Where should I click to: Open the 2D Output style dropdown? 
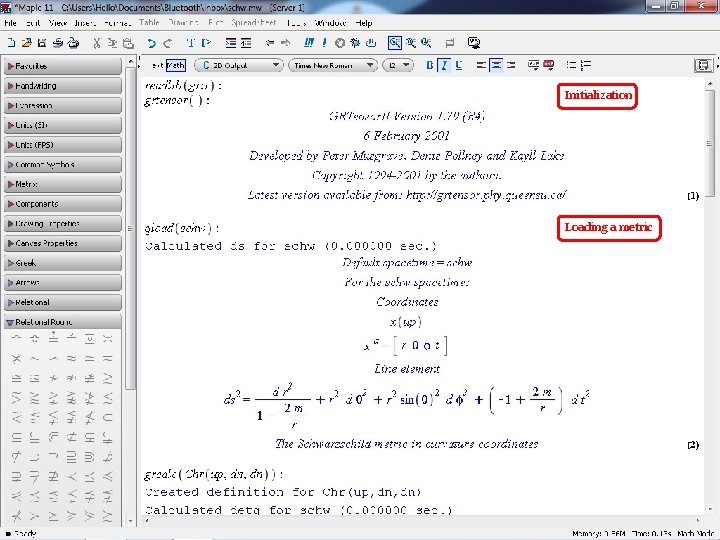point(239,65)
